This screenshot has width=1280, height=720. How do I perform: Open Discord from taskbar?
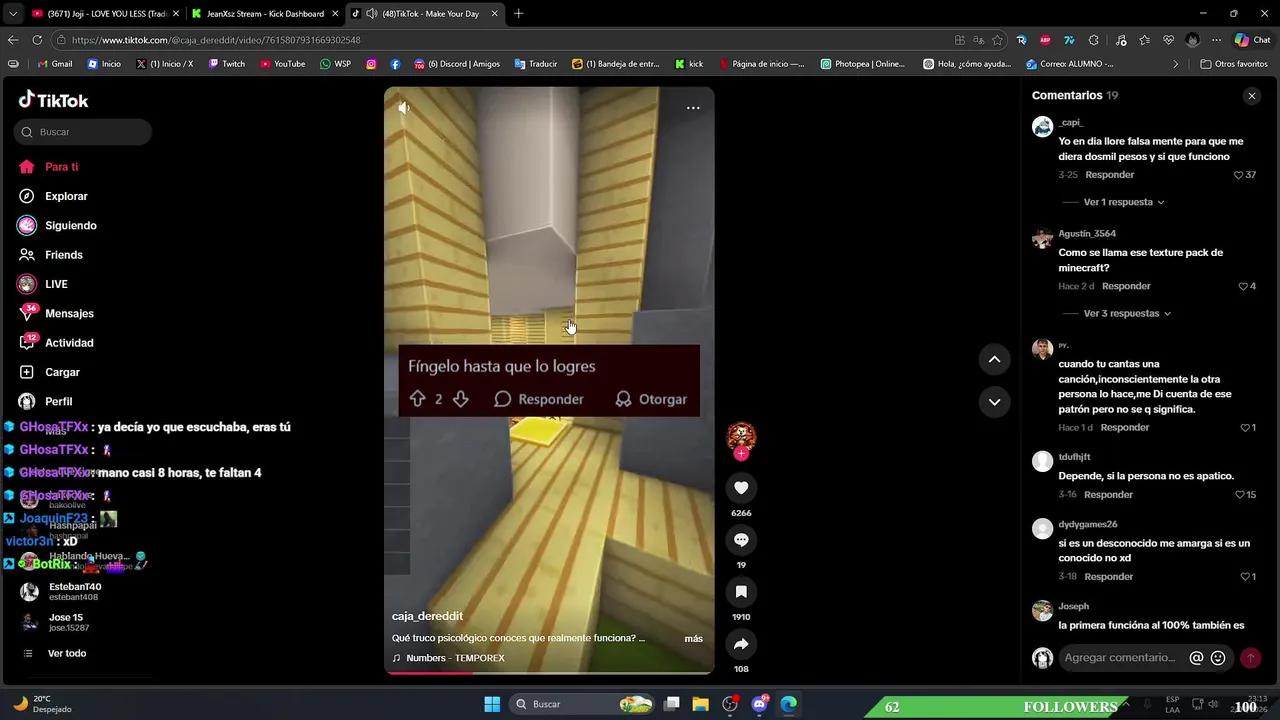tap(759, 704)
